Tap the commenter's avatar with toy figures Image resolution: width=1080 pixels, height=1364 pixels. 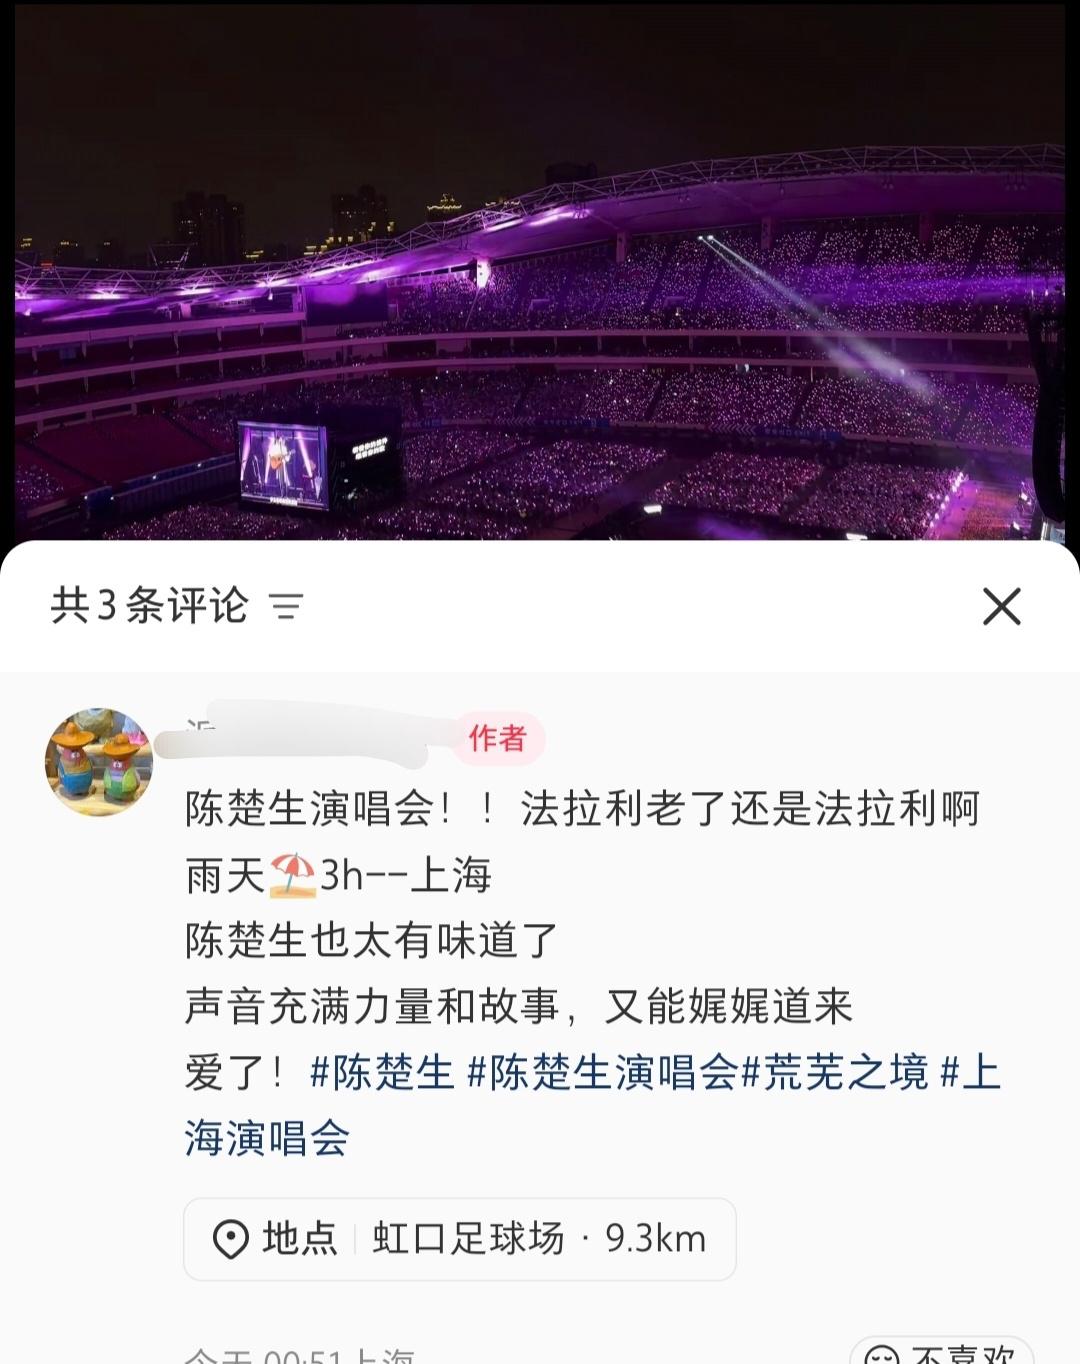[x=99, y=762]
